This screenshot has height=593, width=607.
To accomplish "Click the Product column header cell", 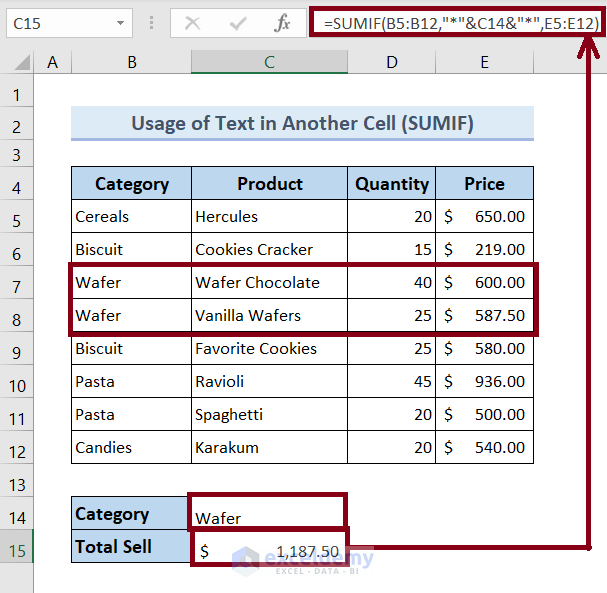I will (x=269, y=184).
